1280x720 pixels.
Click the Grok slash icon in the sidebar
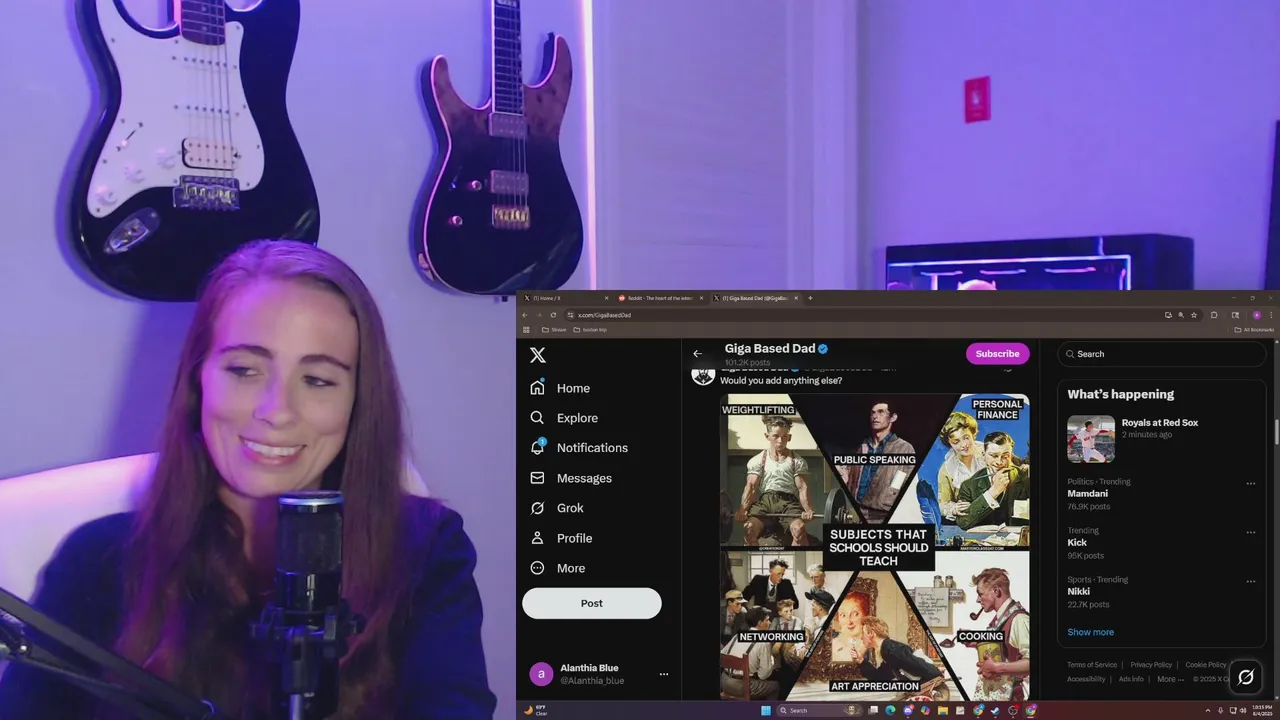537,508
